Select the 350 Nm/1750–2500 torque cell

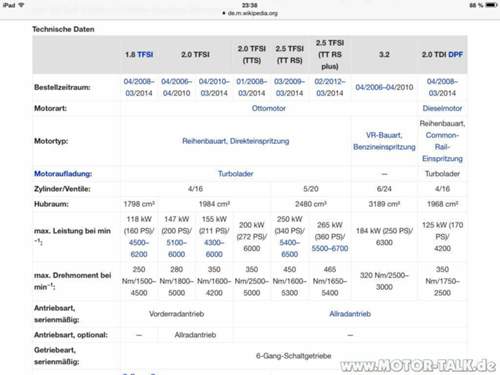(442, 281)
